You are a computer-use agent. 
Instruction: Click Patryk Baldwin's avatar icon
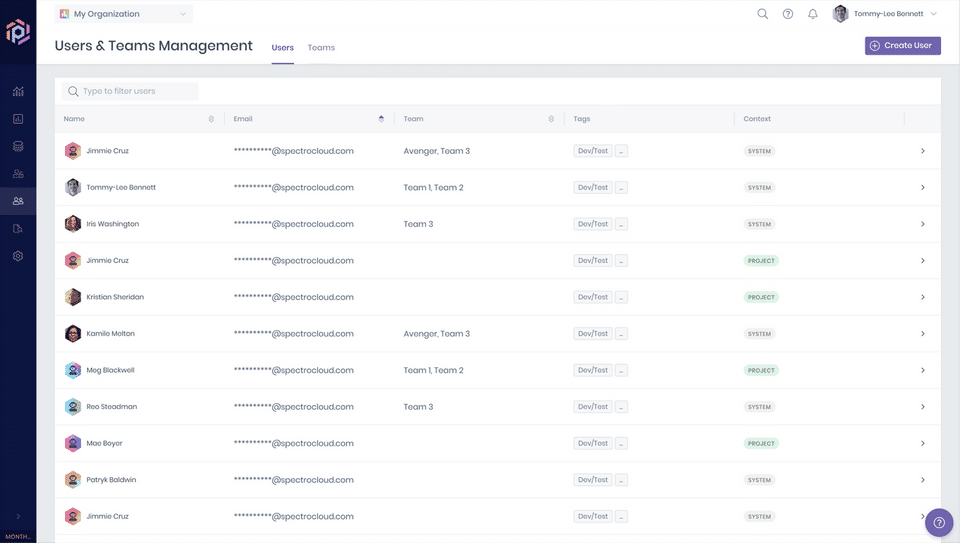73,480
